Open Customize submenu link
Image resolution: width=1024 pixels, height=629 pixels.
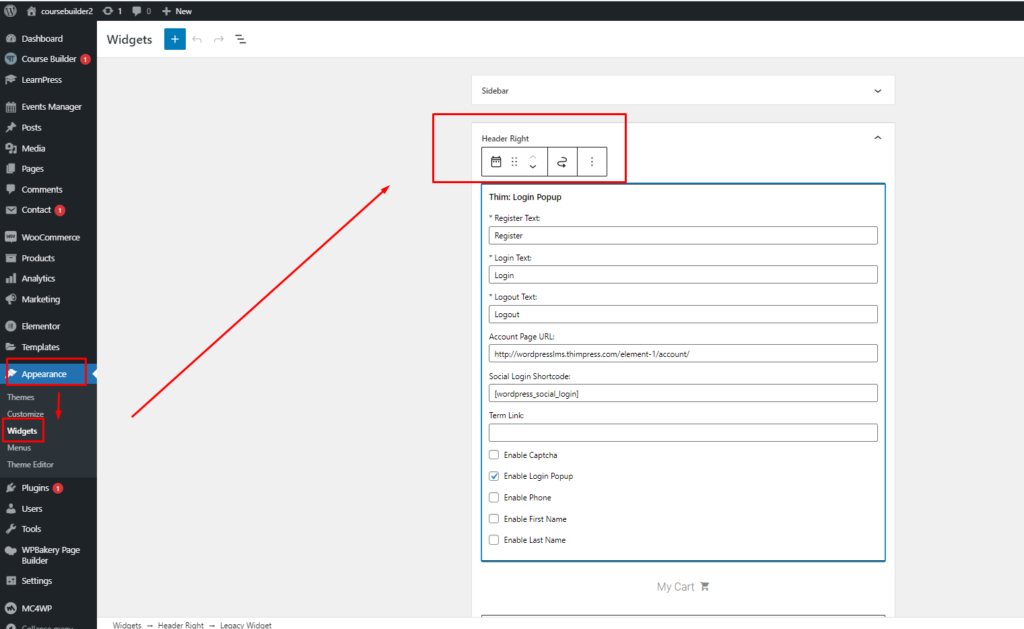(x=25, y=414)
